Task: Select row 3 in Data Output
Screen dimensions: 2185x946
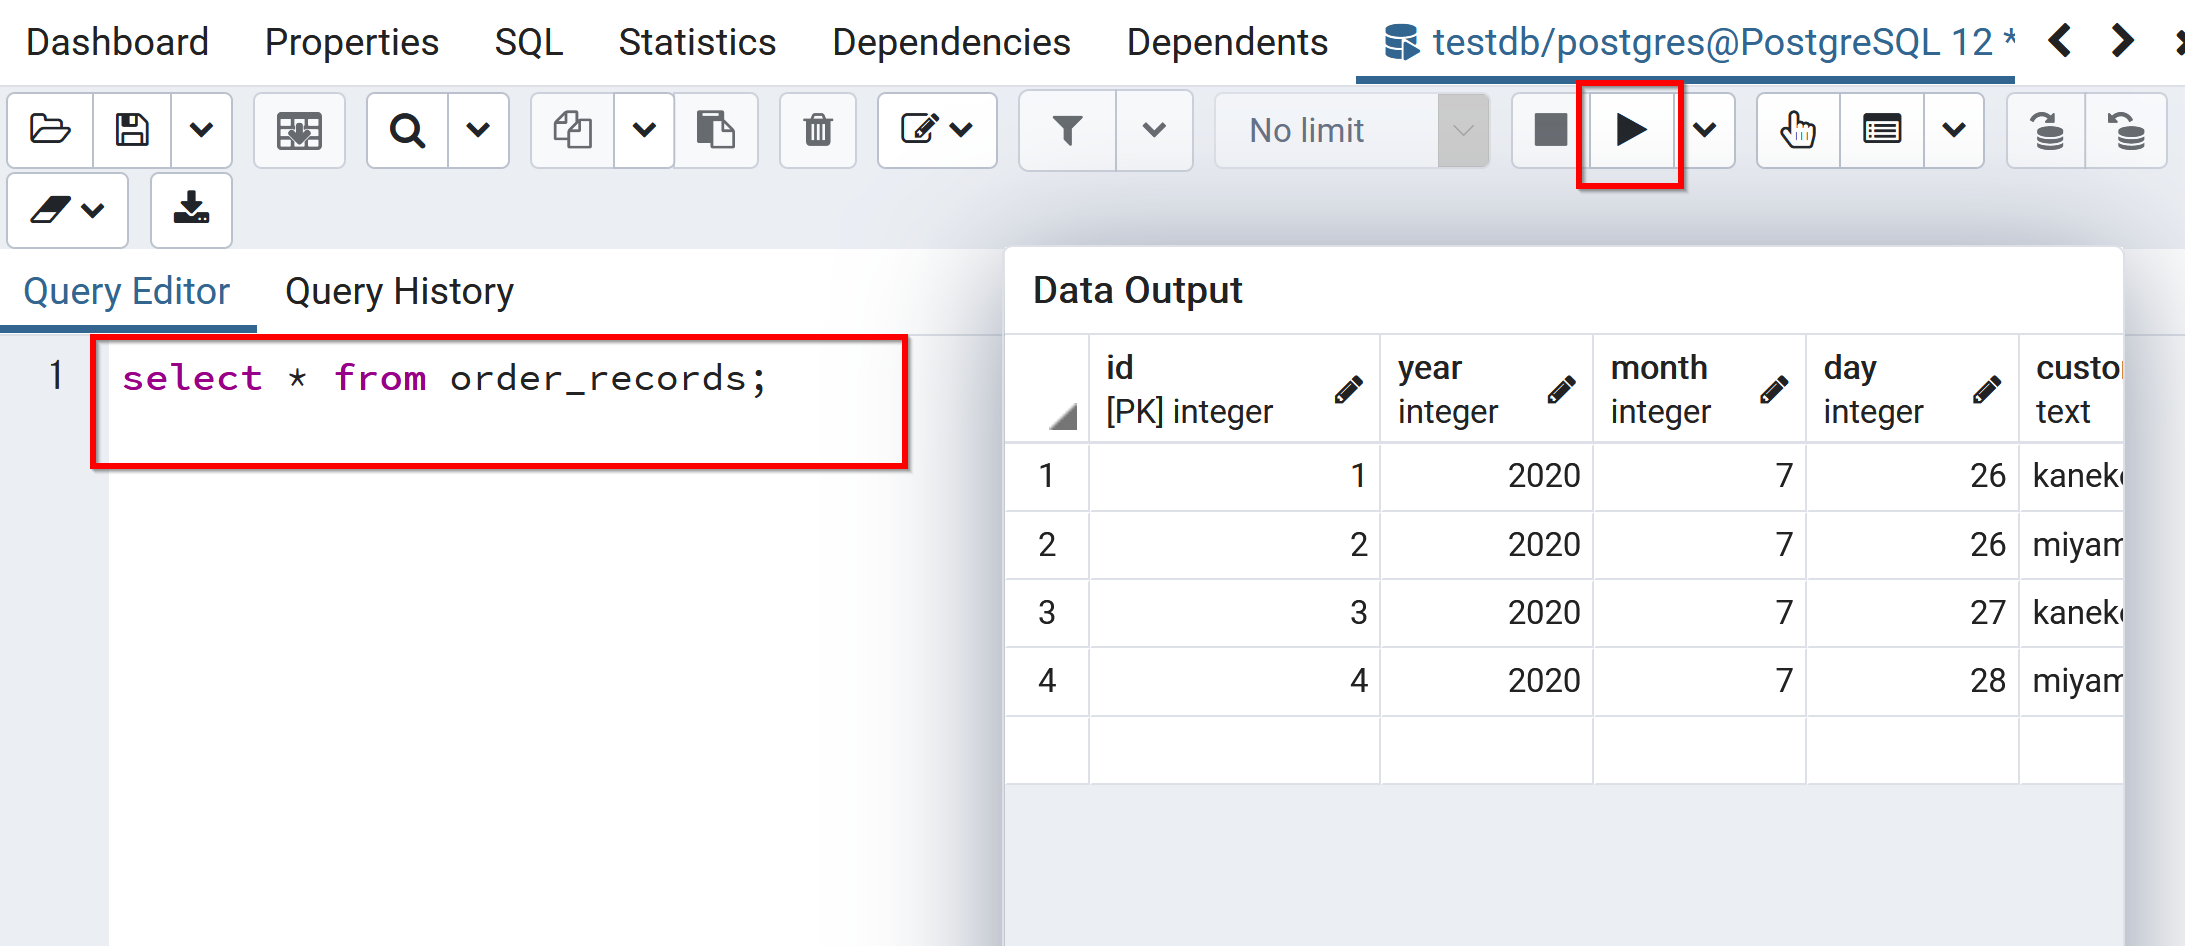Action: [1046, 612]
